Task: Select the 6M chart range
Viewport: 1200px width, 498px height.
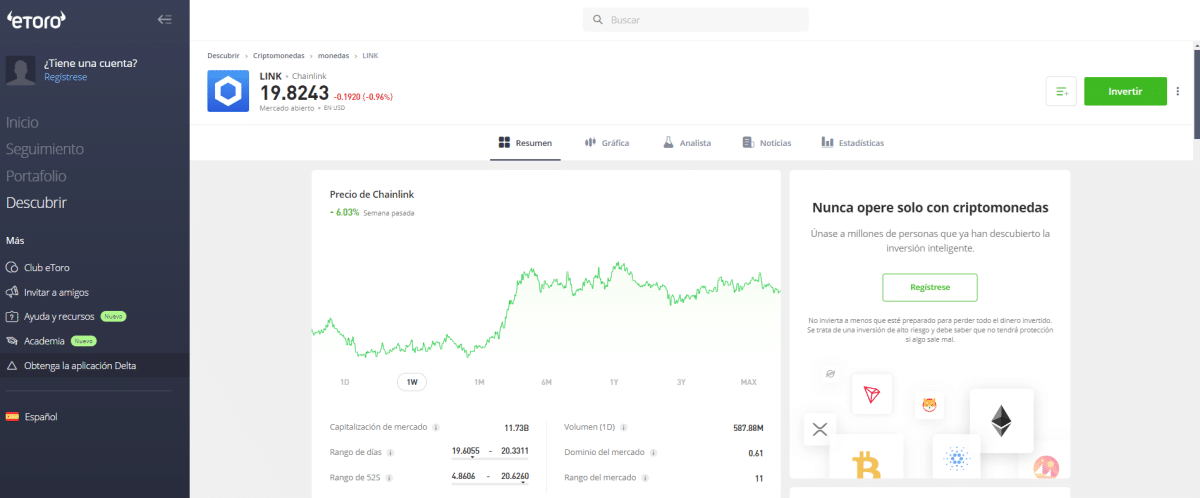Action: click(546, 382)
